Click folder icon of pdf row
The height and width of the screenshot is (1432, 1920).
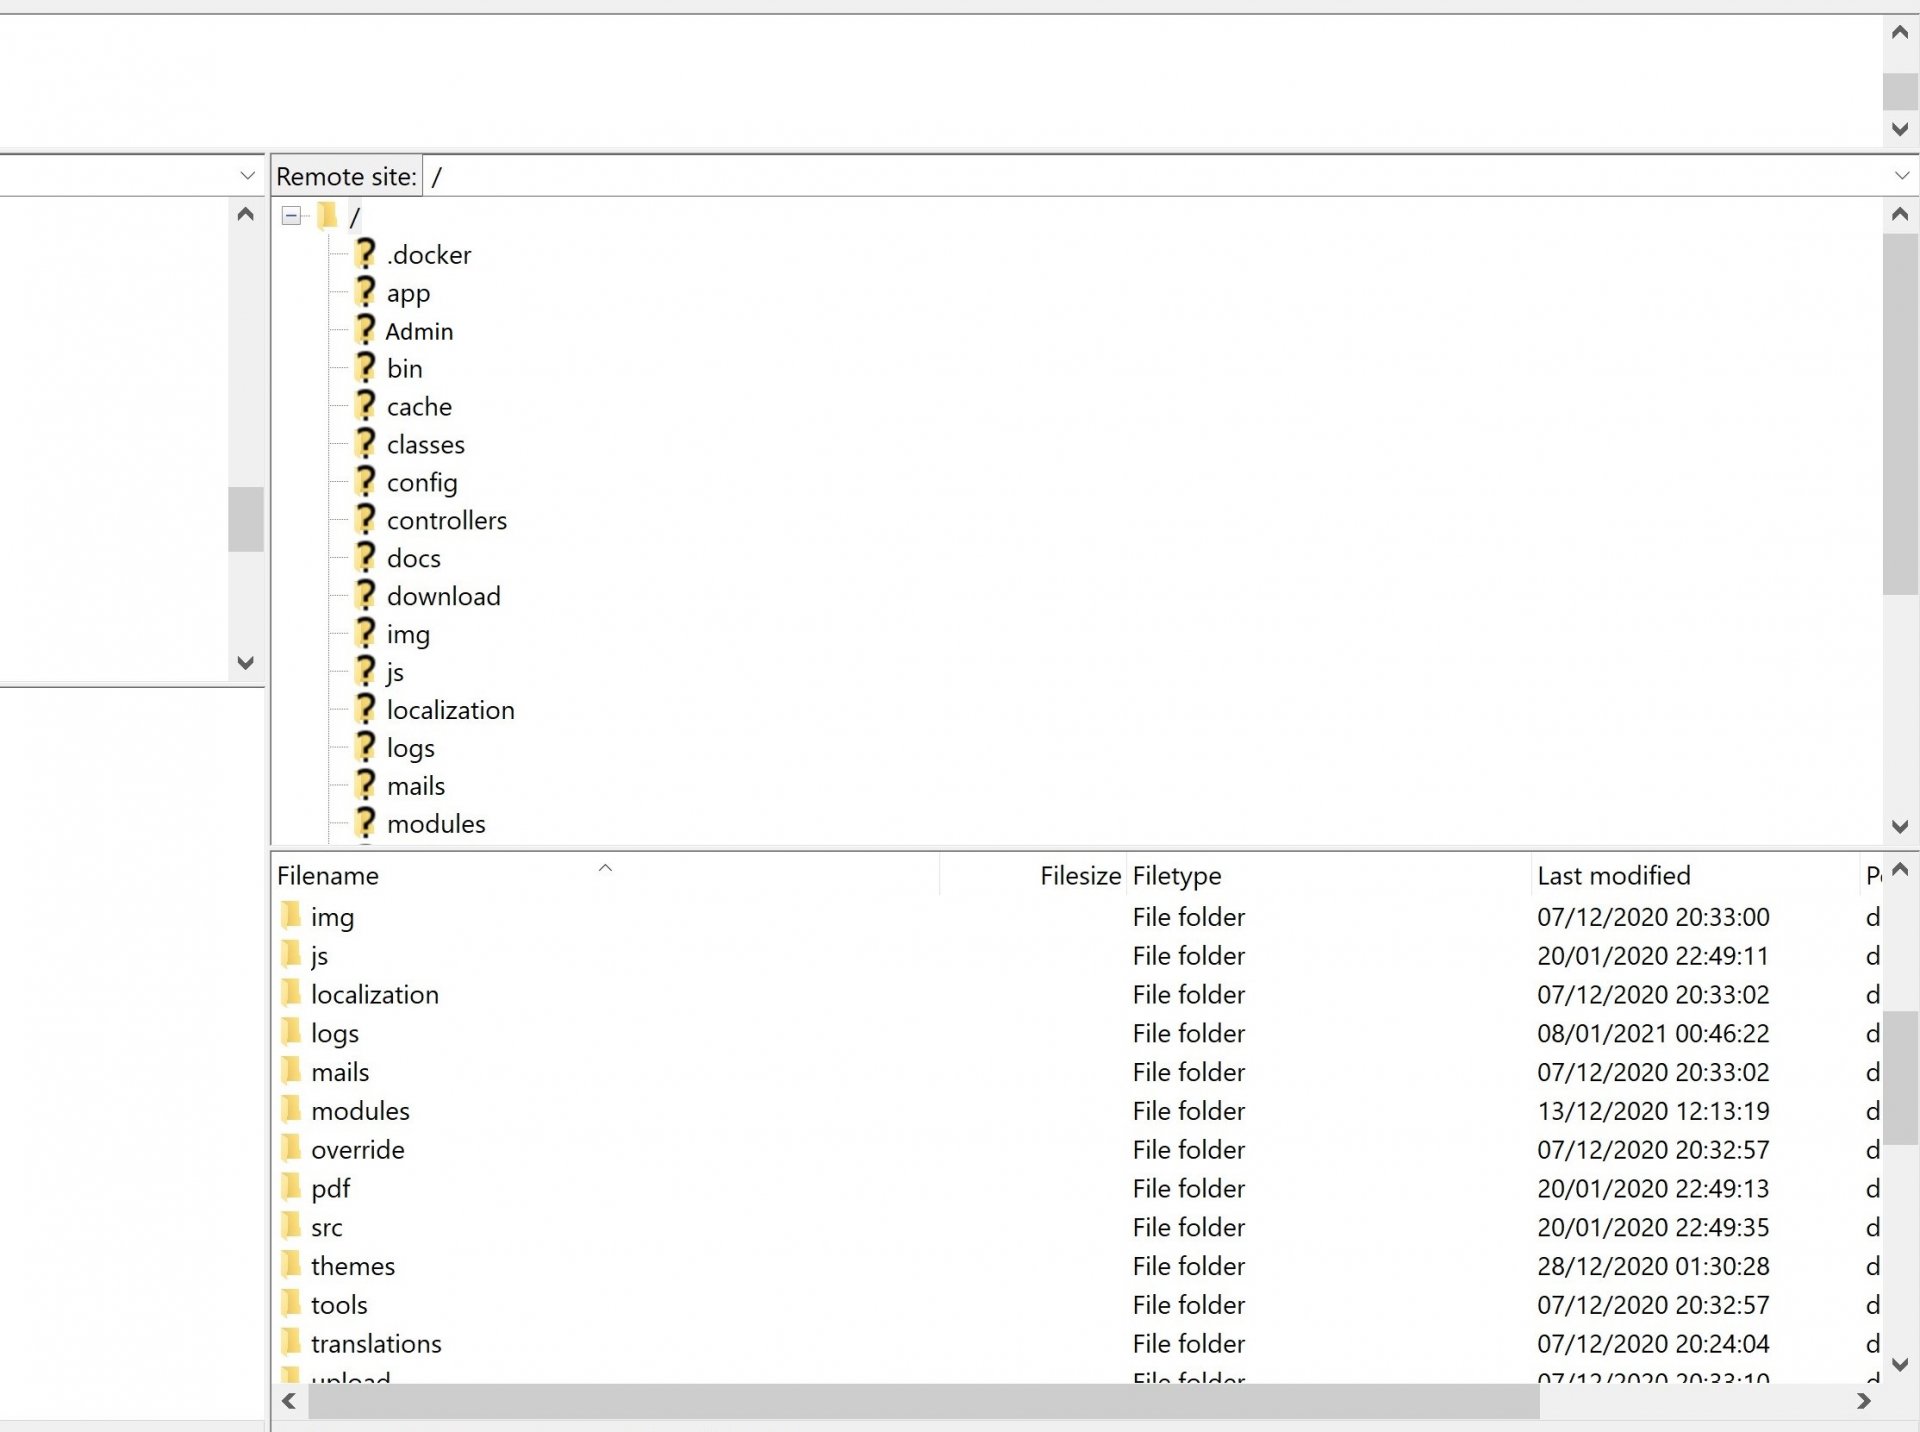pyautogui.click(x=291, y=1187)
